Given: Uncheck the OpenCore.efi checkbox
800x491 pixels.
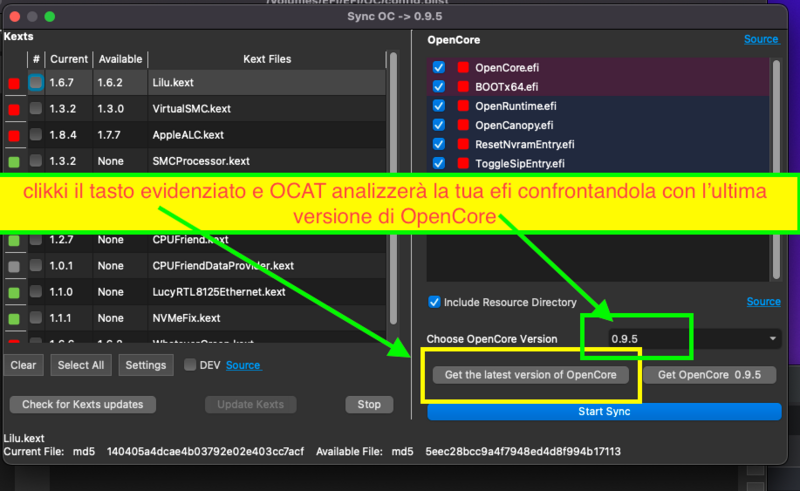Looking at the screenshot, I should pos(439,67).
